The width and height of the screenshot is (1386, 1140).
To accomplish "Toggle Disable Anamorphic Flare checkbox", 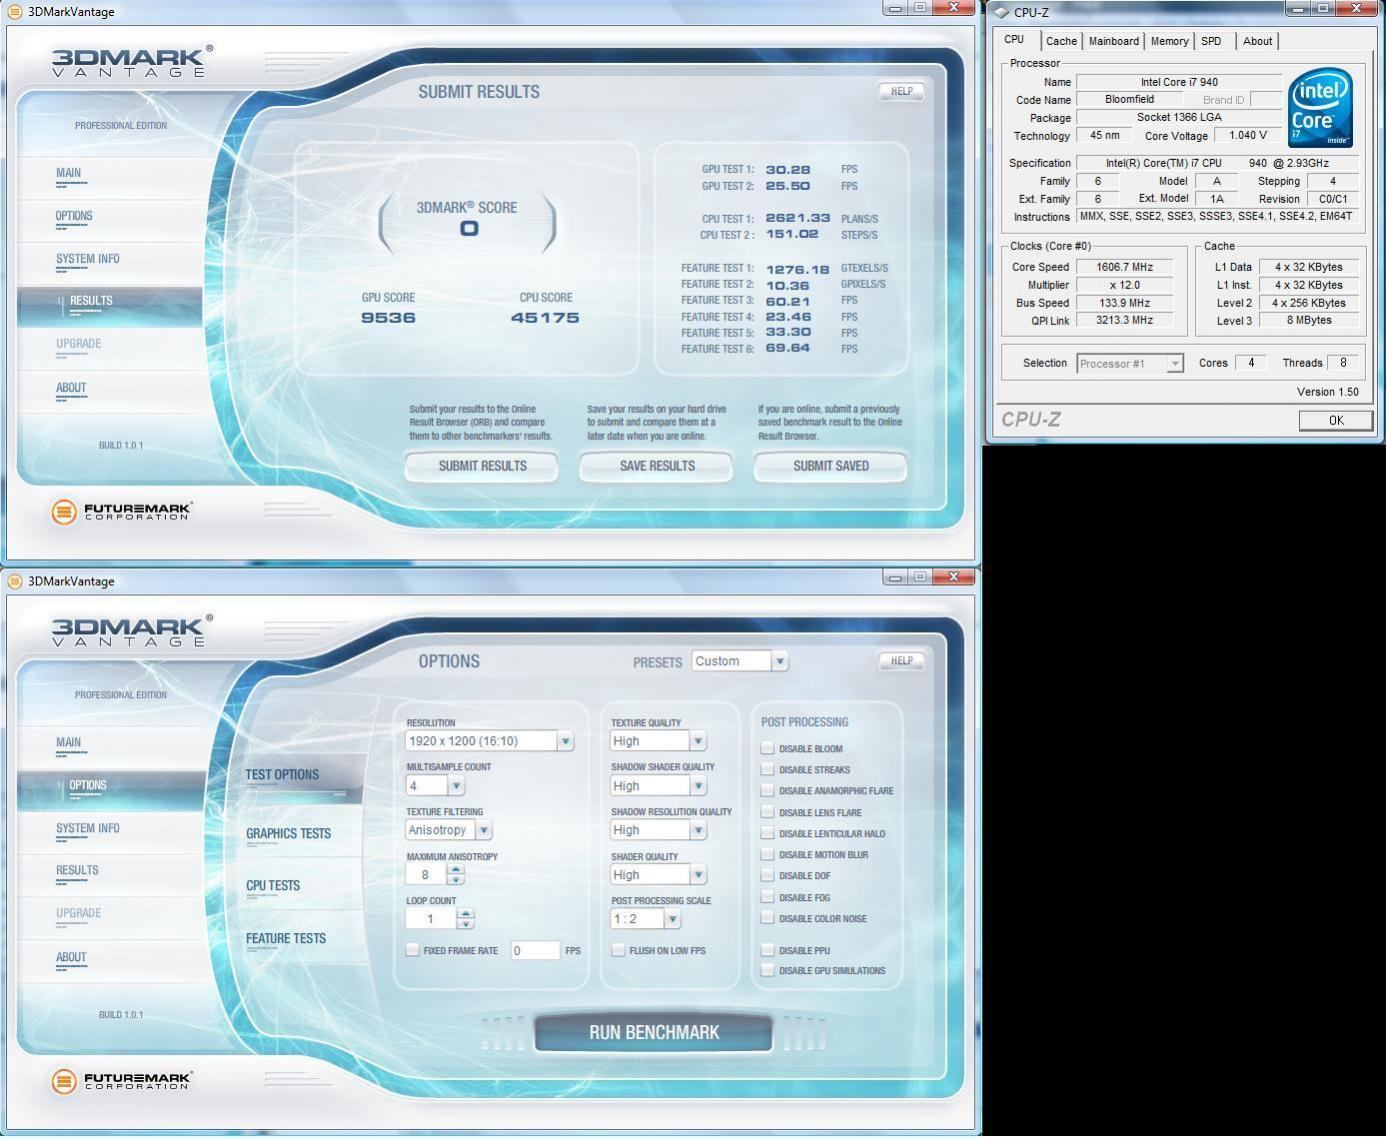I will (767, 790).
